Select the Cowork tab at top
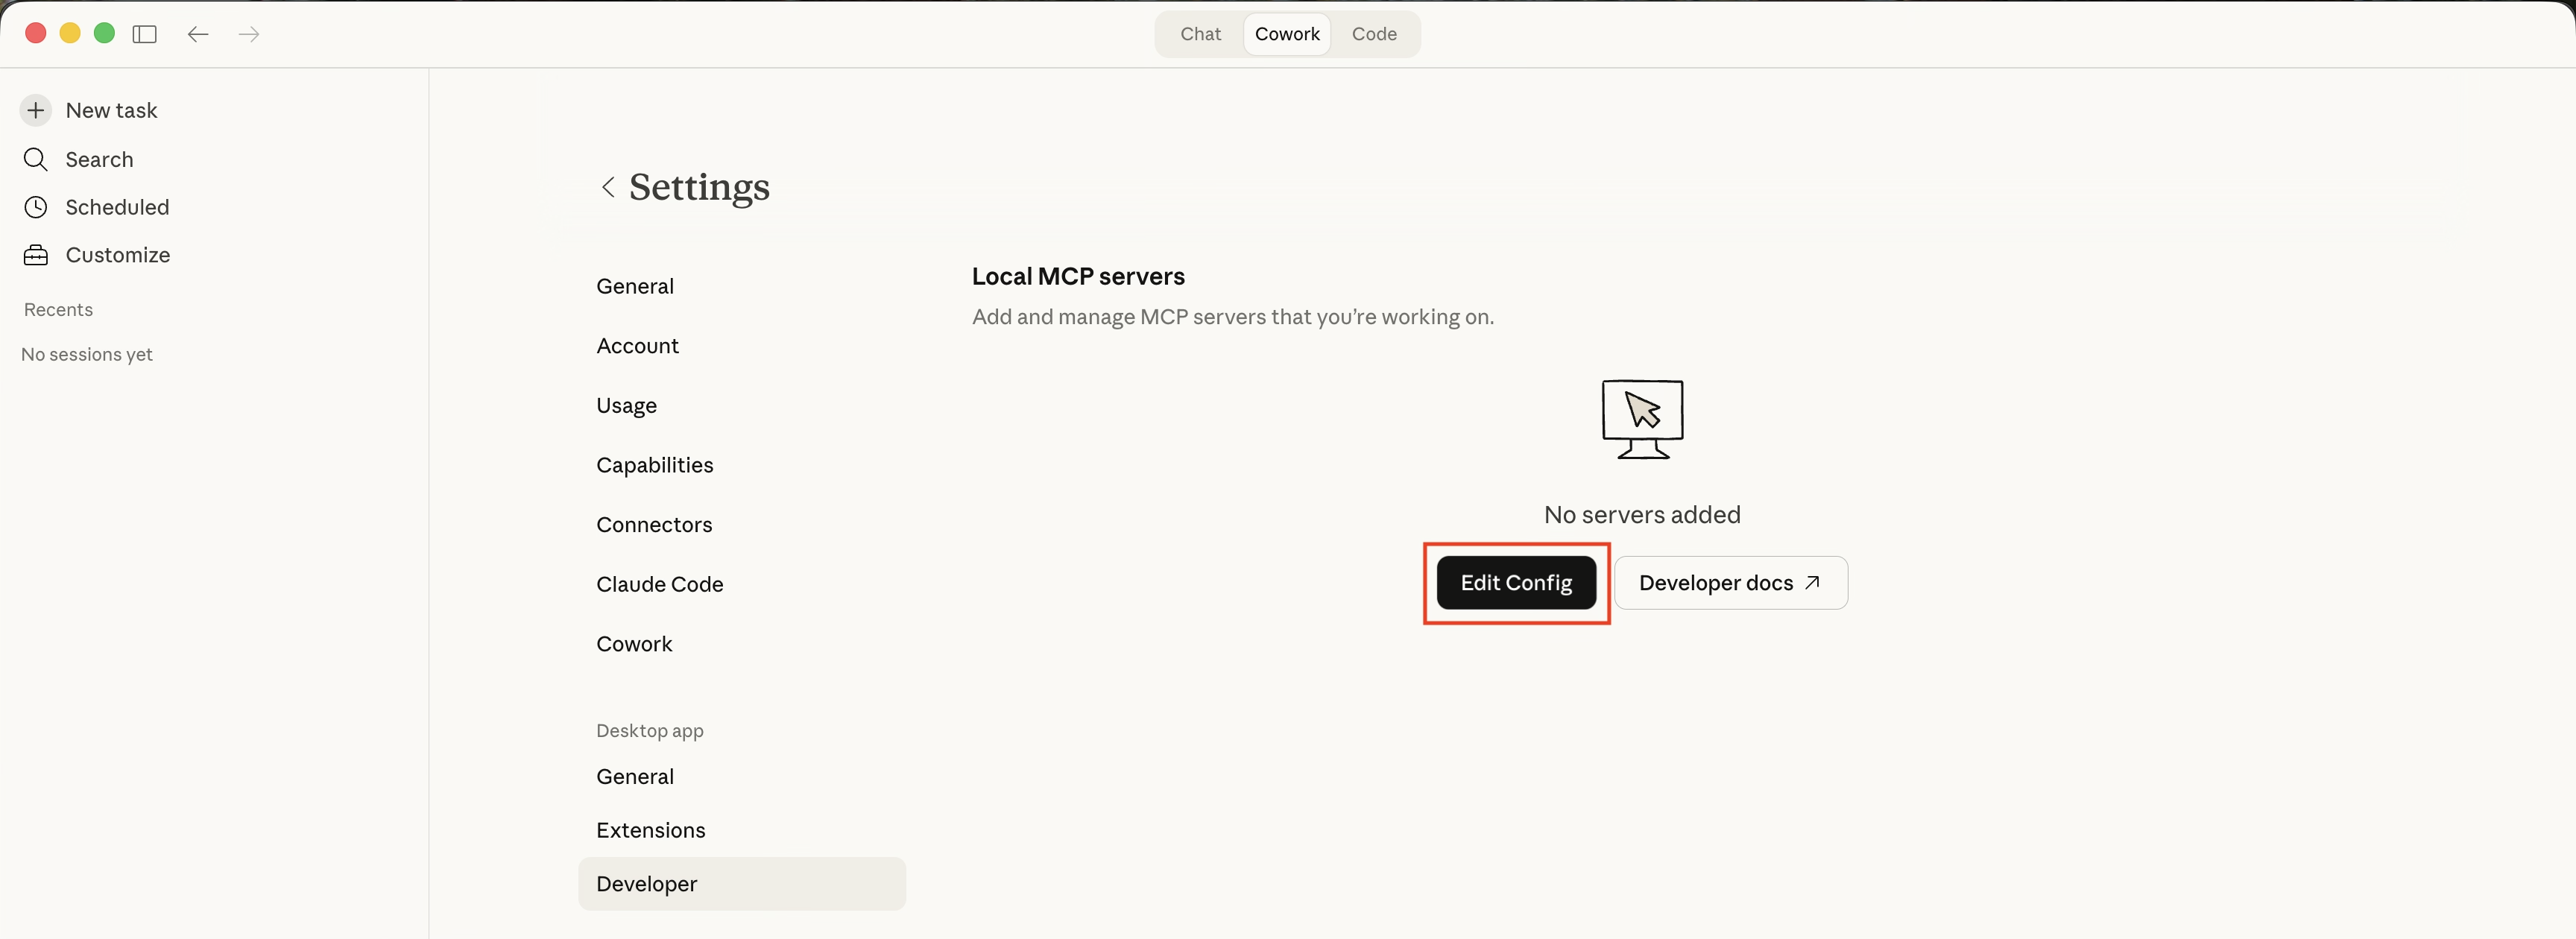This screenshot has width=2576, height=939. tap(1287, 34)
